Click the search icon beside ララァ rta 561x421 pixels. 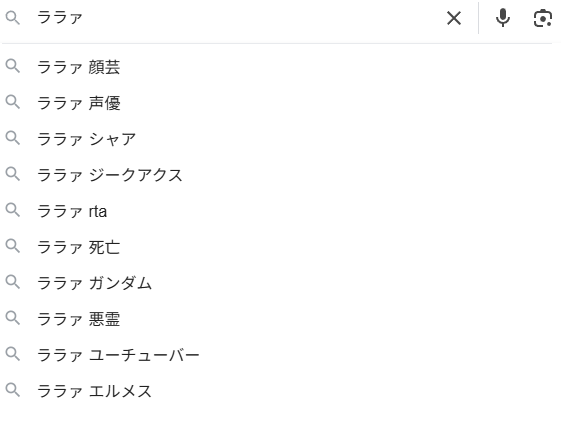click(x=13, y=210)
